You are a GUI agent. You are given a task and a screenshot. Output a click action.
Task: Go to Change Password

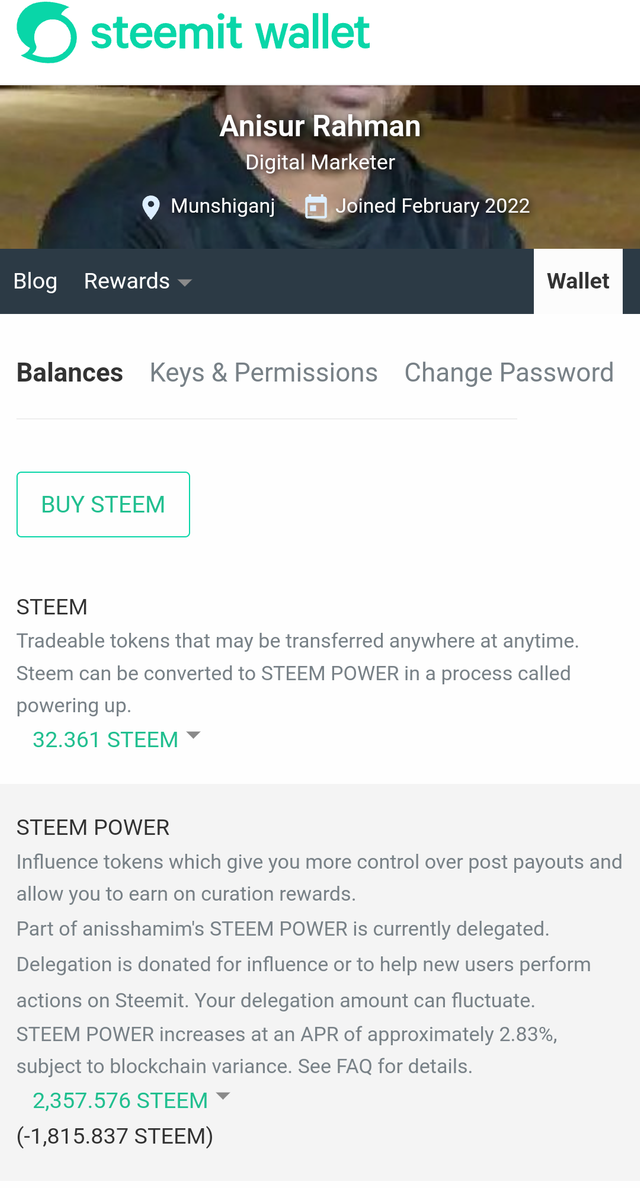point(508,373)
